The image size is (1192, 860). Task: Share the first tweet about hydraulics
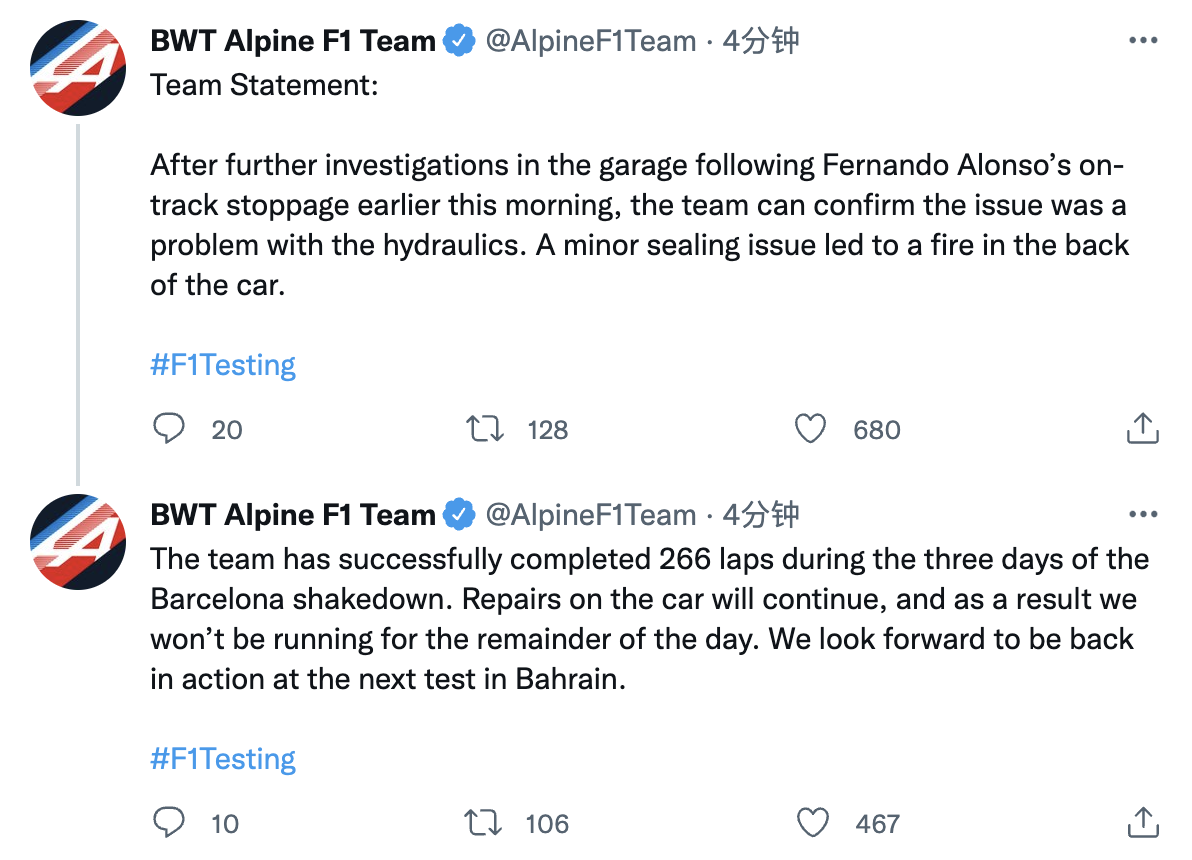[x=1142, y=428]
